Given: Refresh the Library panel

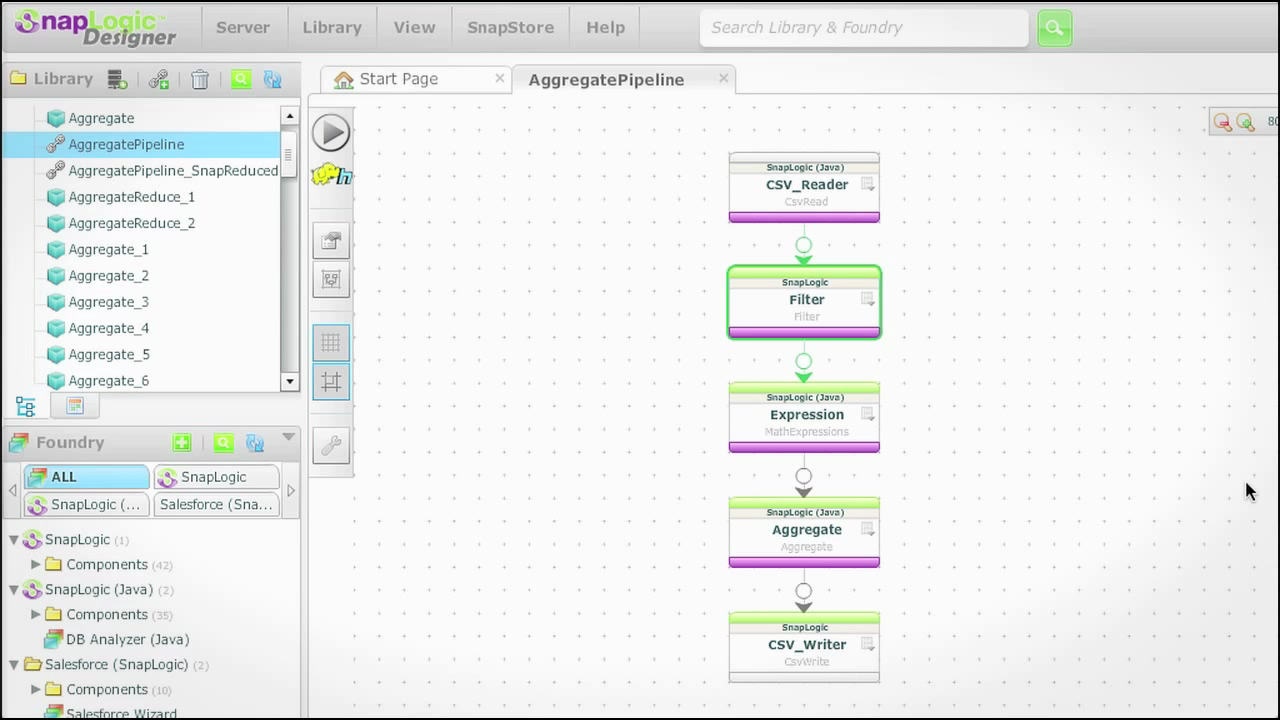Looking at the screenshot, I should (272, 79).
